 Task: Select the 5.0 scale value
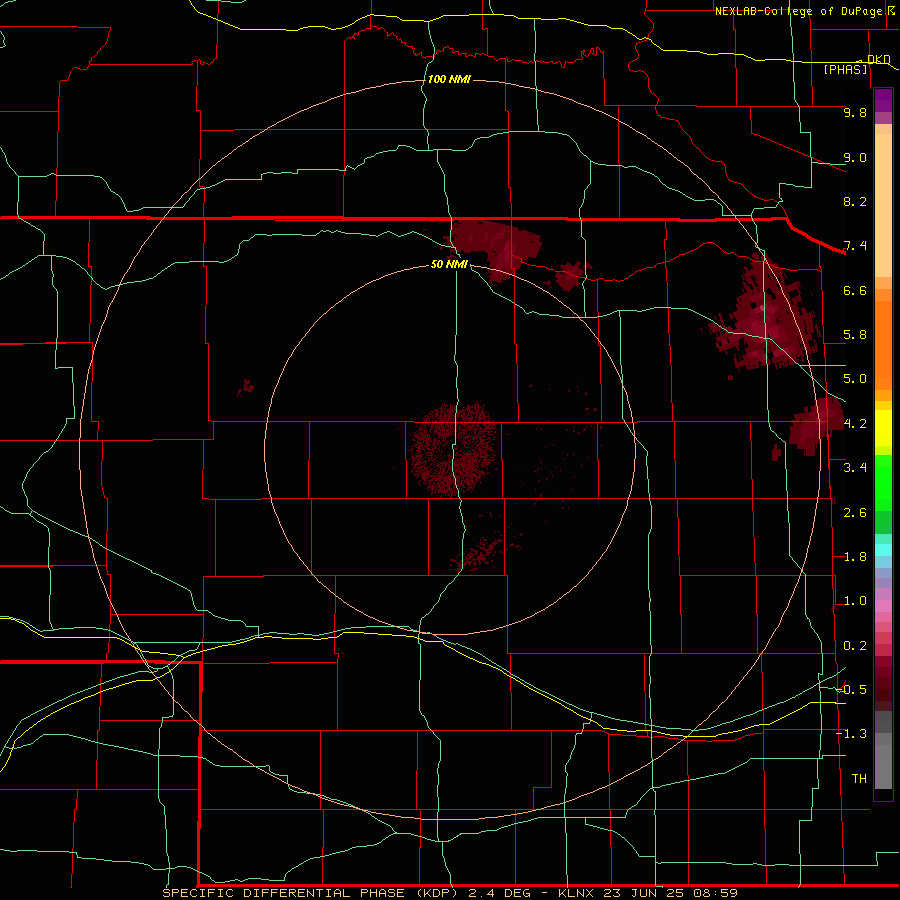855,379
